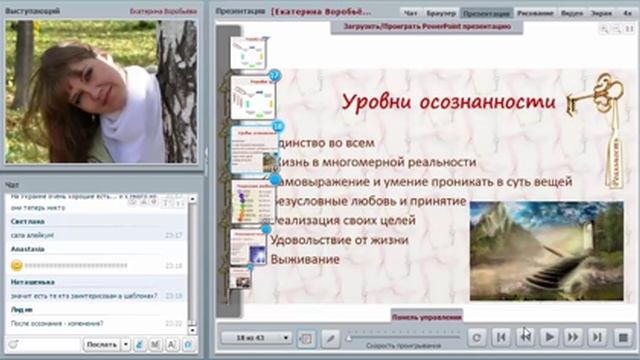Screen dimensions: 640x360
Task: Go back to previous slide
Action: point(525,338)
